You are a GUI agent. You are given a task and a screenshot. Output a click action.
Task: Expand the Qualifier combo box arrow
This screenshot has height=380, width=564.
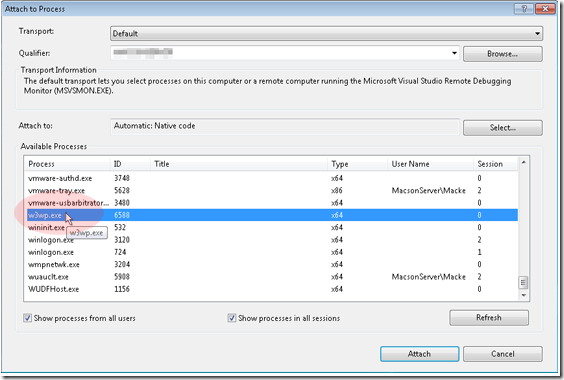[454, 53]
